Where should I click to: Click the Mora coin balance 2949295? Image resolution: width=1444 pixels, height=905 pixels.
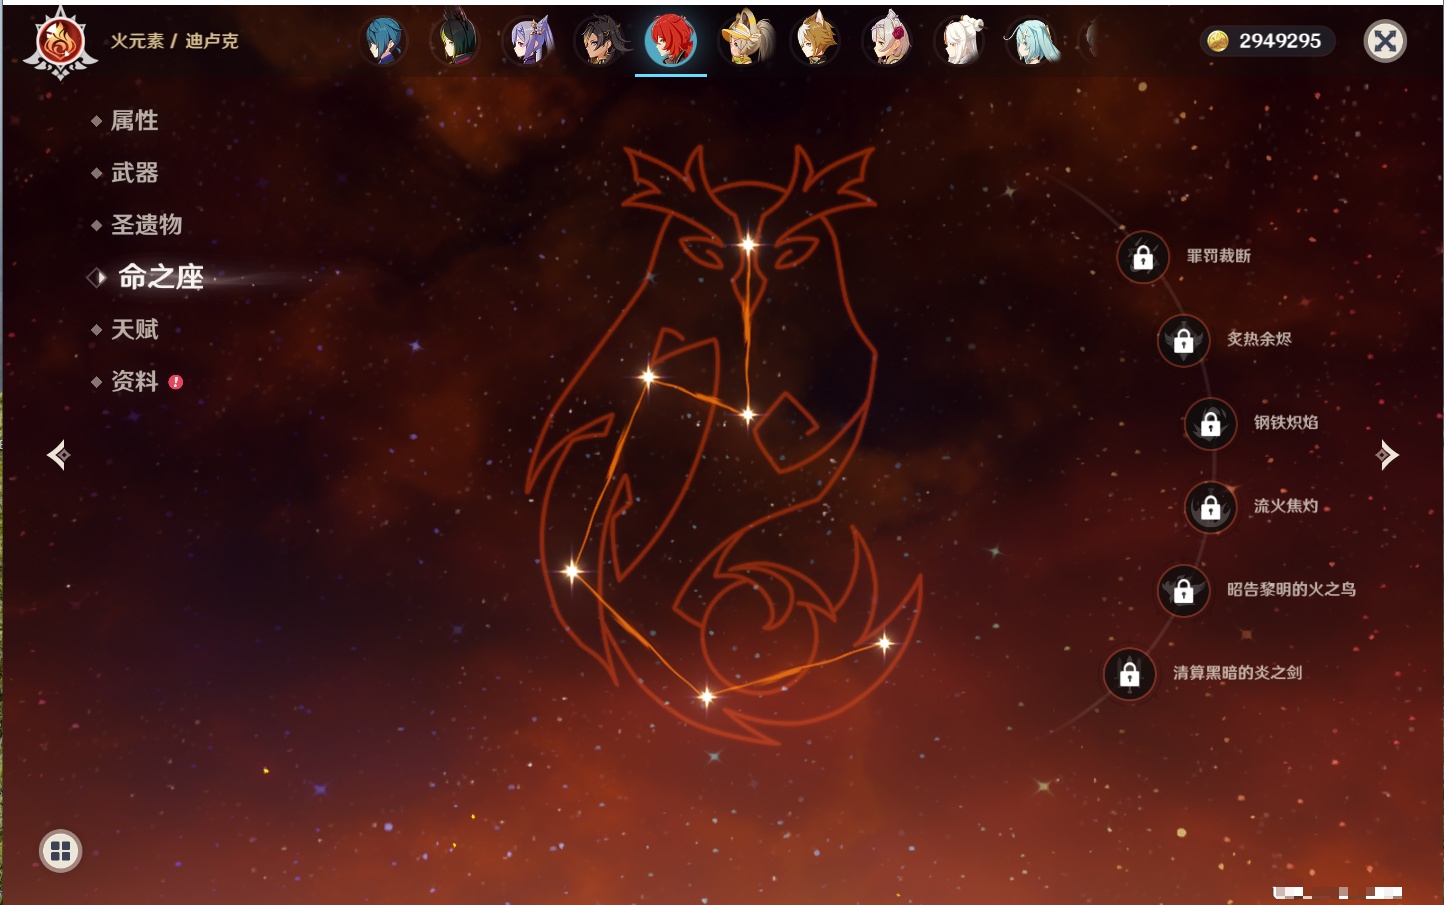tap(1266, 41)
